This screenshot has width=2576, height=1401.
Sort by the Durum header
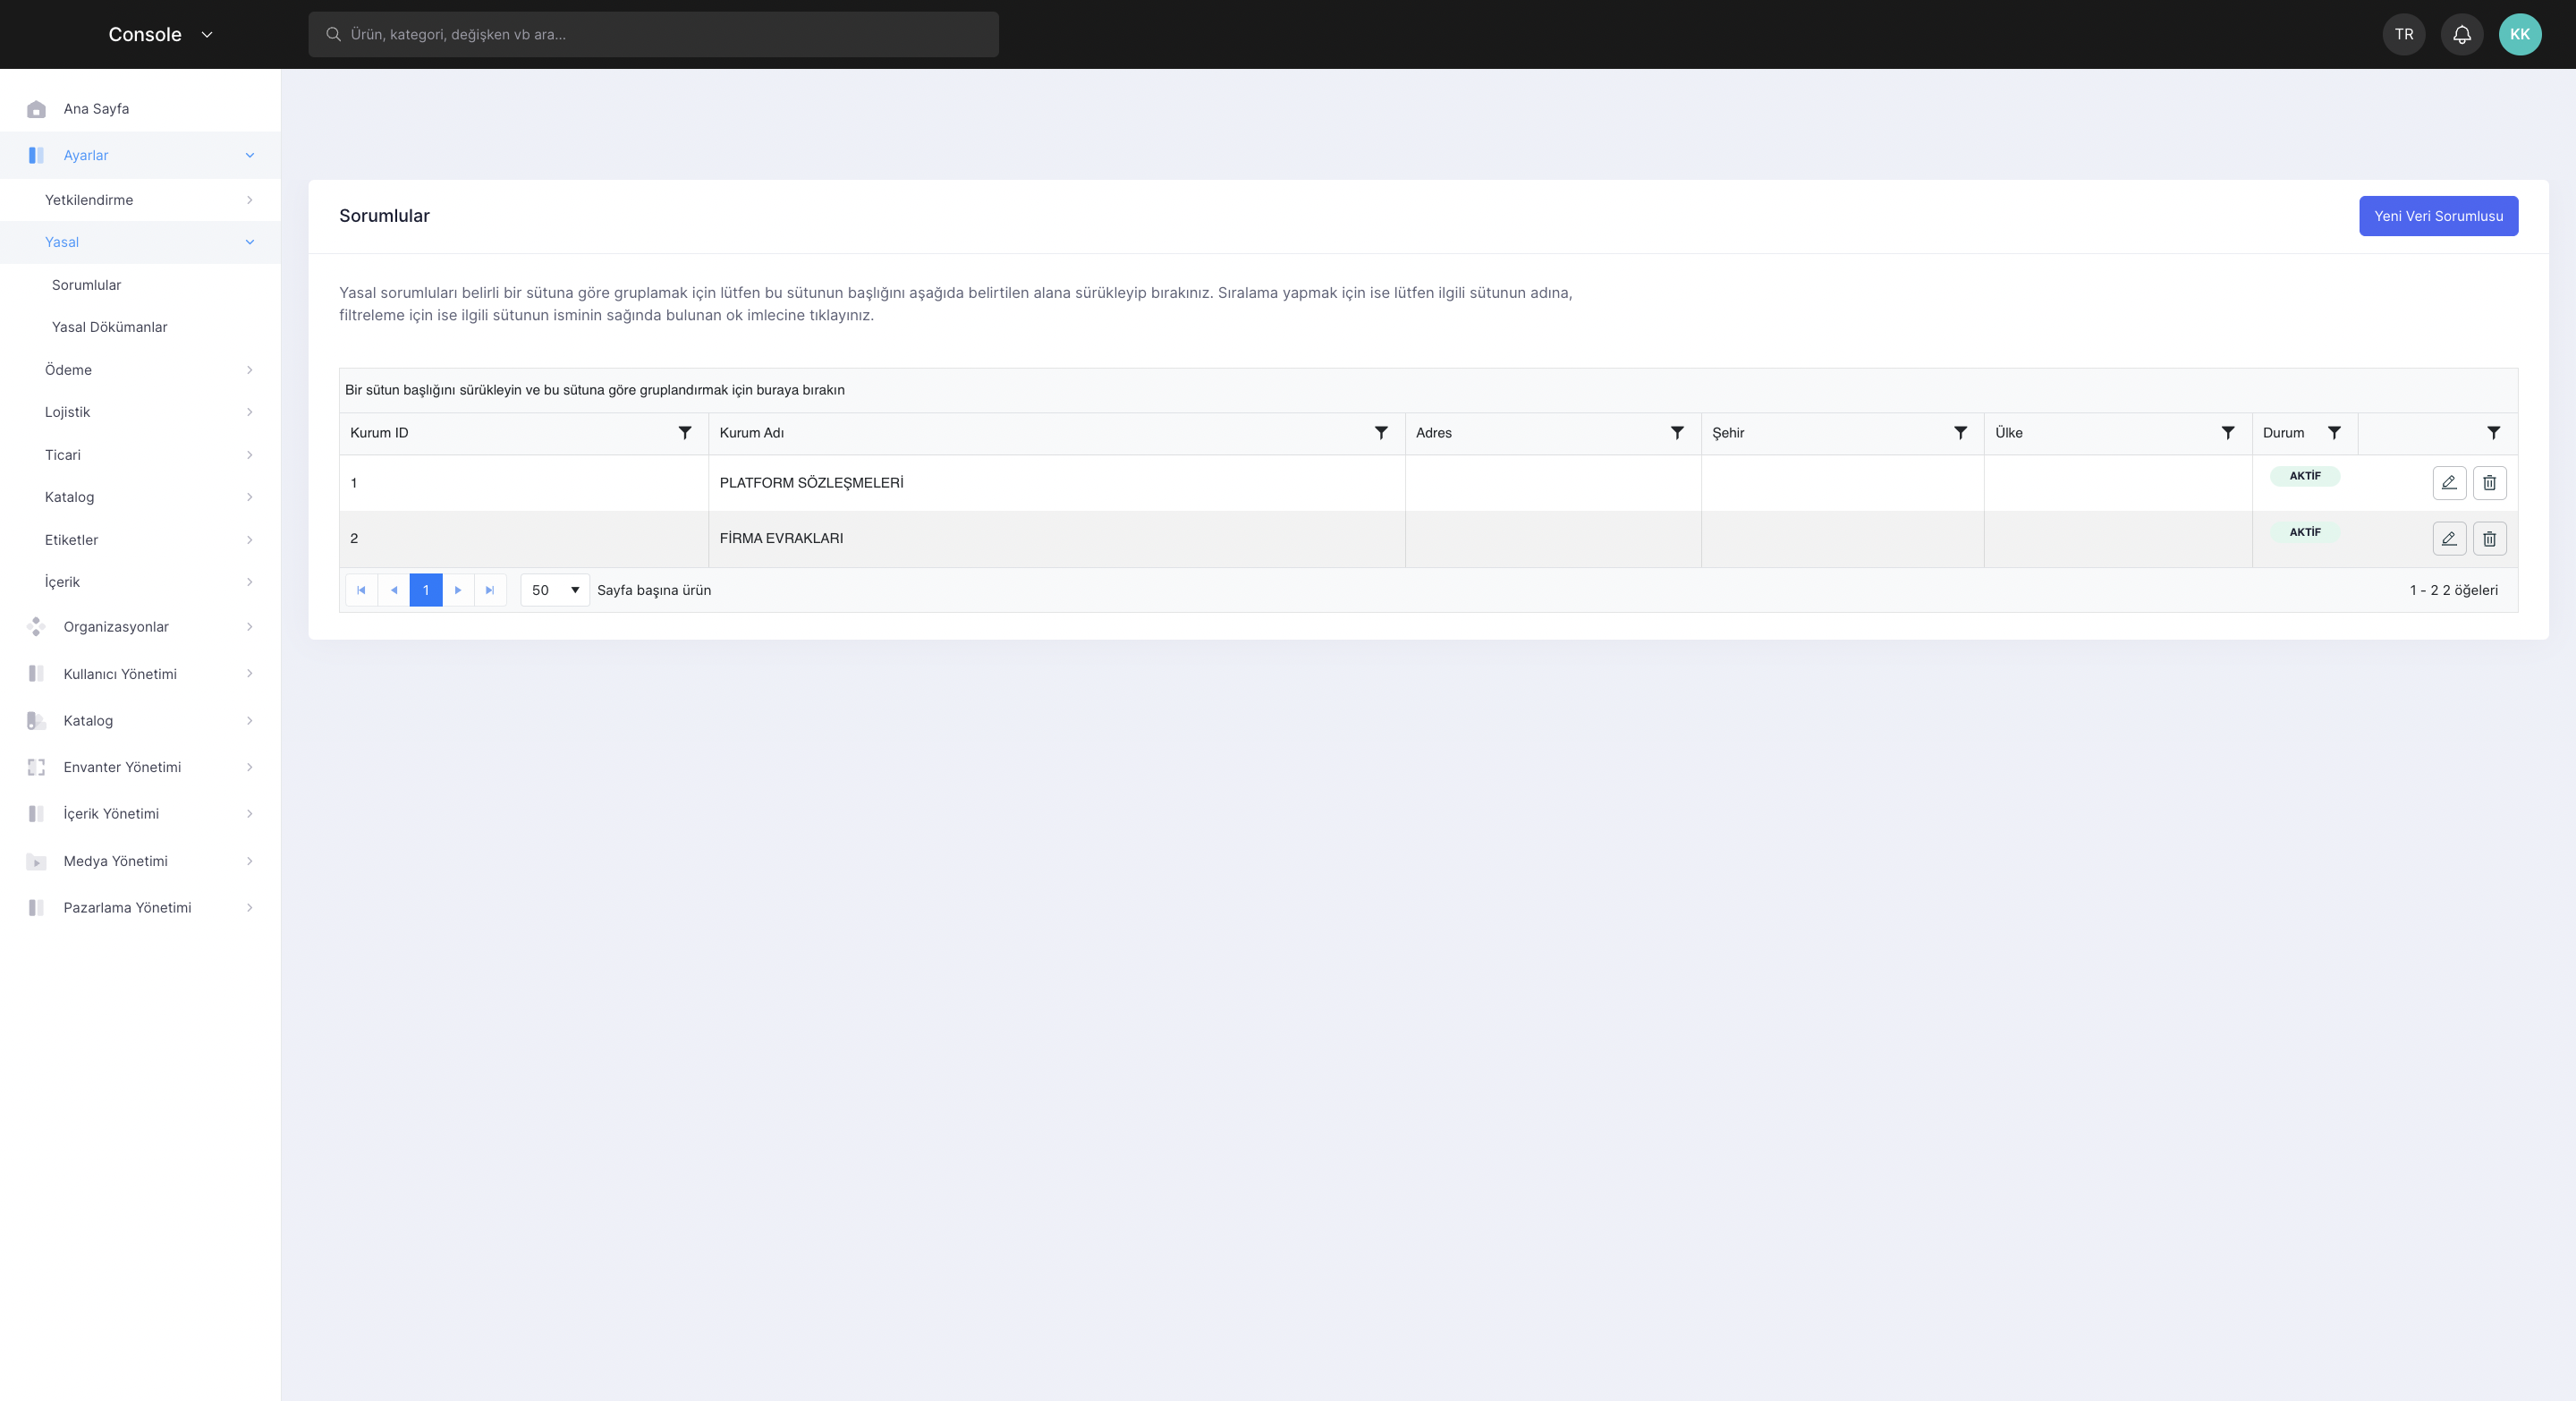click(2283, 433)
